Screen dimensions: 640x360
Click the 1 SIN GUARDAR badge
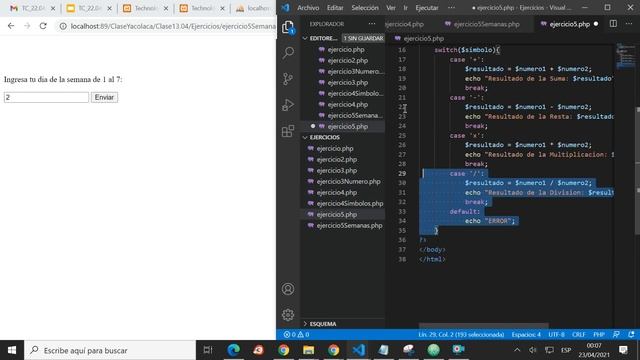pos(363,38)
